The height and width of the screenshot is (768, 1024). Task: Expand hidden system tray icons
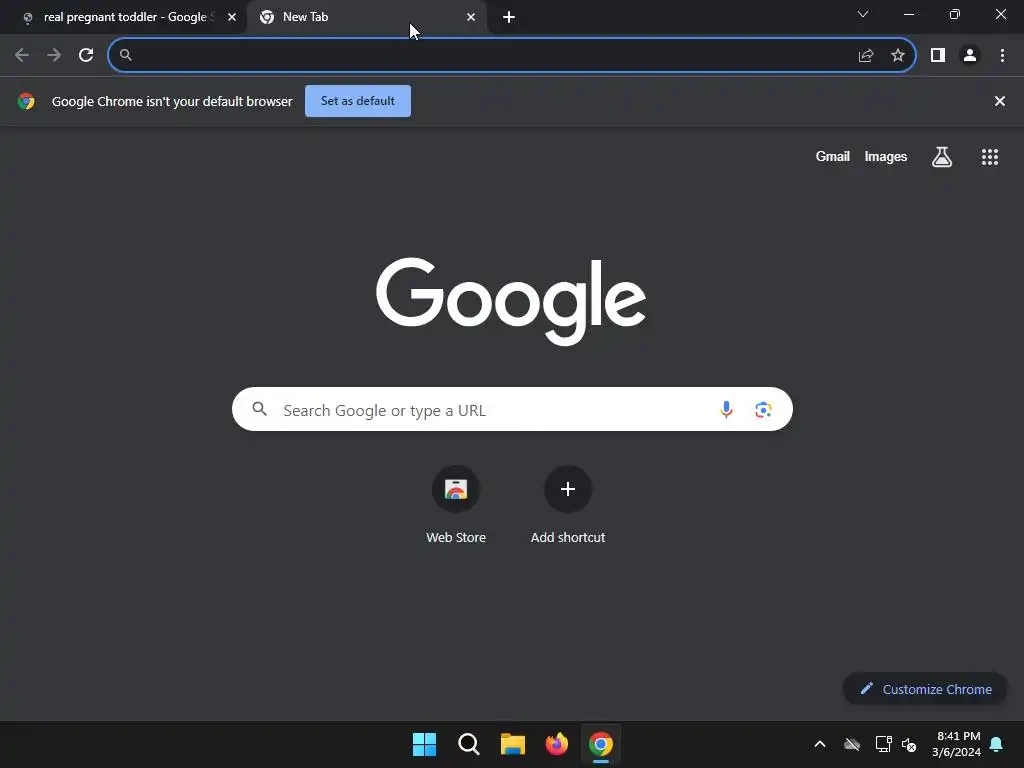point(820,744)
